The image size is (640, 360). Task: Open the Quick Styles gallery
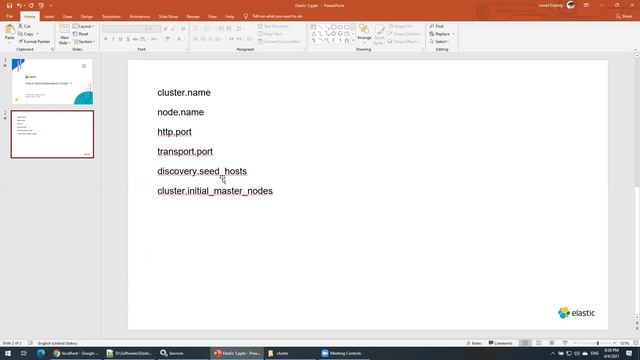[x=379, y=34]
